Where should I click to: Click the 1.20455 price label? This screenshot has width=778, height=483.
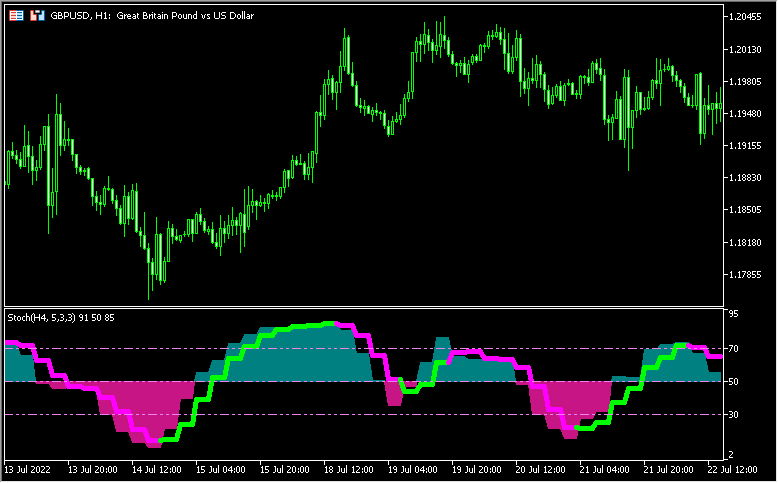(x=745, y=17)
